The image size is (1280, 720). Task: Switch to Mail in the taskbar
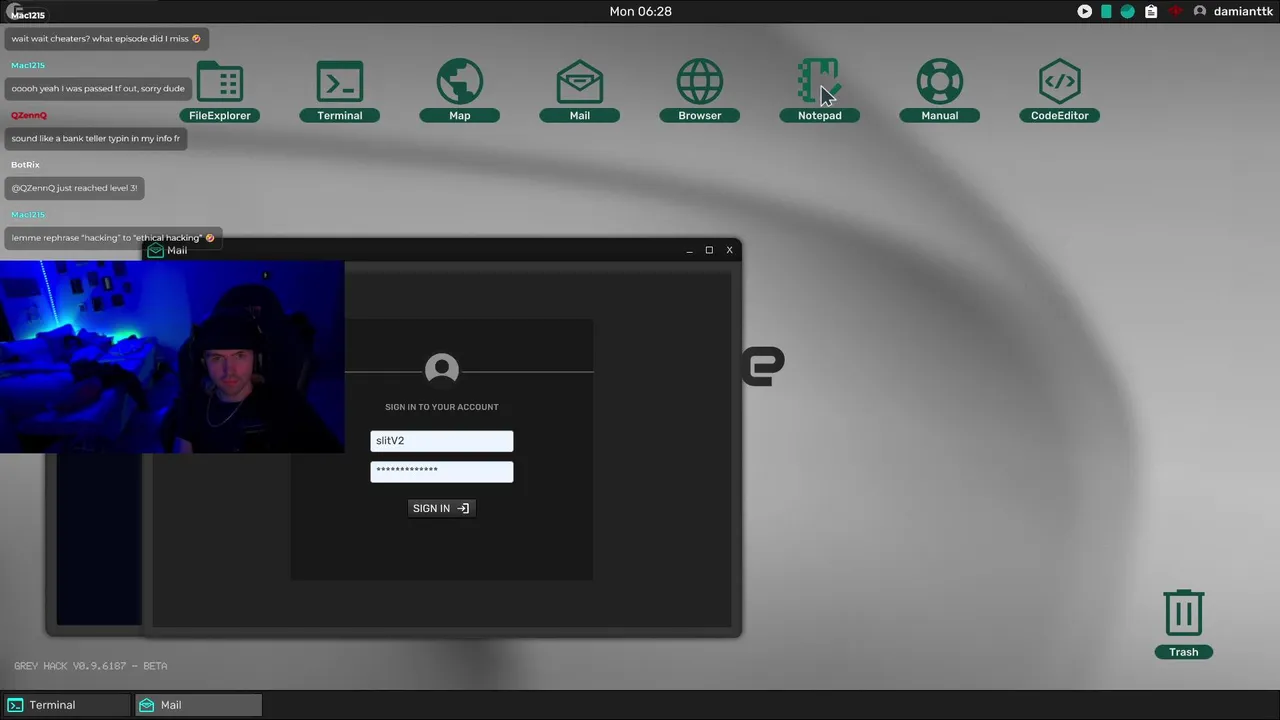point(198,705)
